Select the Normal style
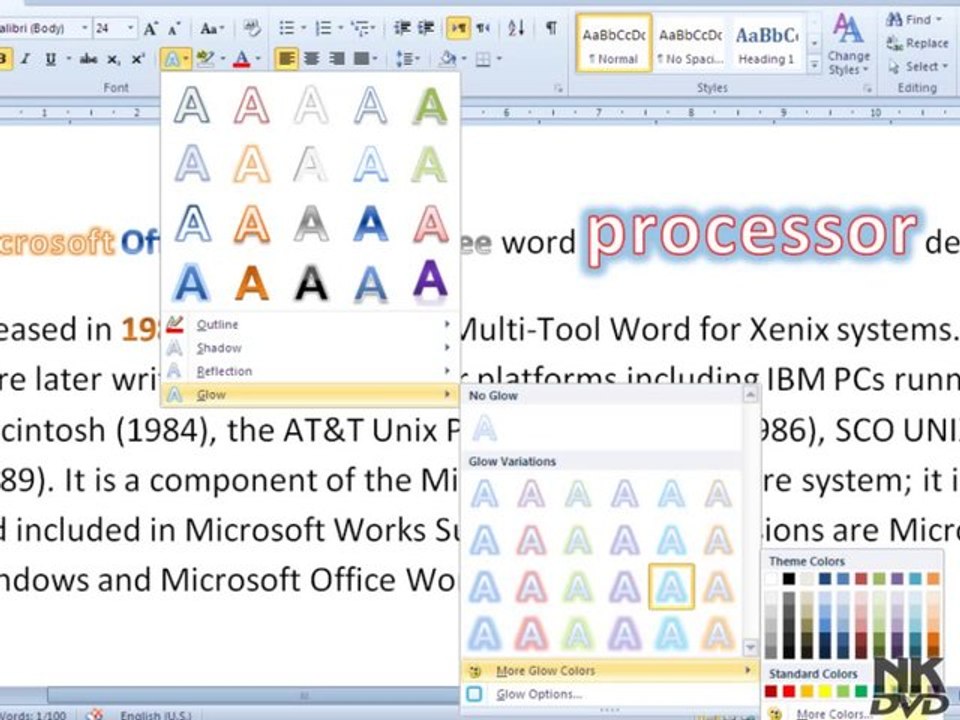The height and width of the screenshot is (720, 960). pos(613,44)
